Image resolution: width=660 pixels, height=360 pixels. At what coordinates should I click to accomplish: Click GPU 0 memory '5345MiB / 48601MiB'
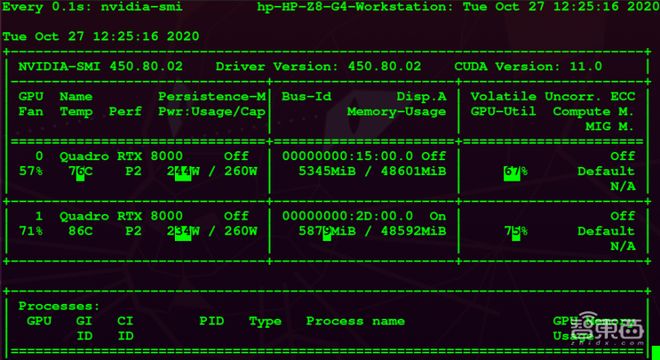click(x=372, y=171)
